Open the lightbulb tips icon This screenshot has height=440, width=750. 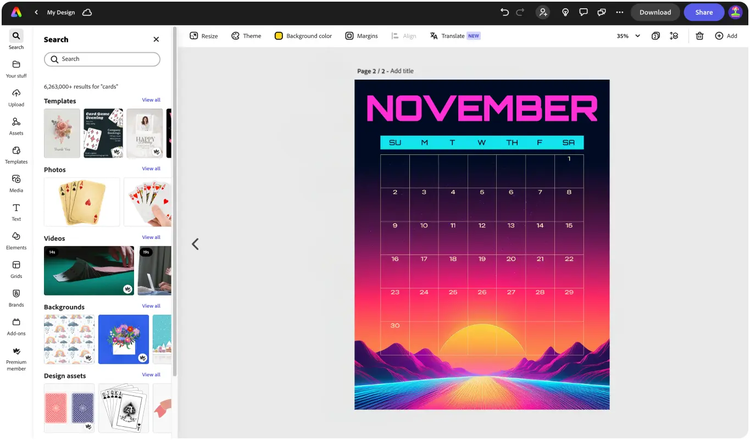tap(565, 12)
